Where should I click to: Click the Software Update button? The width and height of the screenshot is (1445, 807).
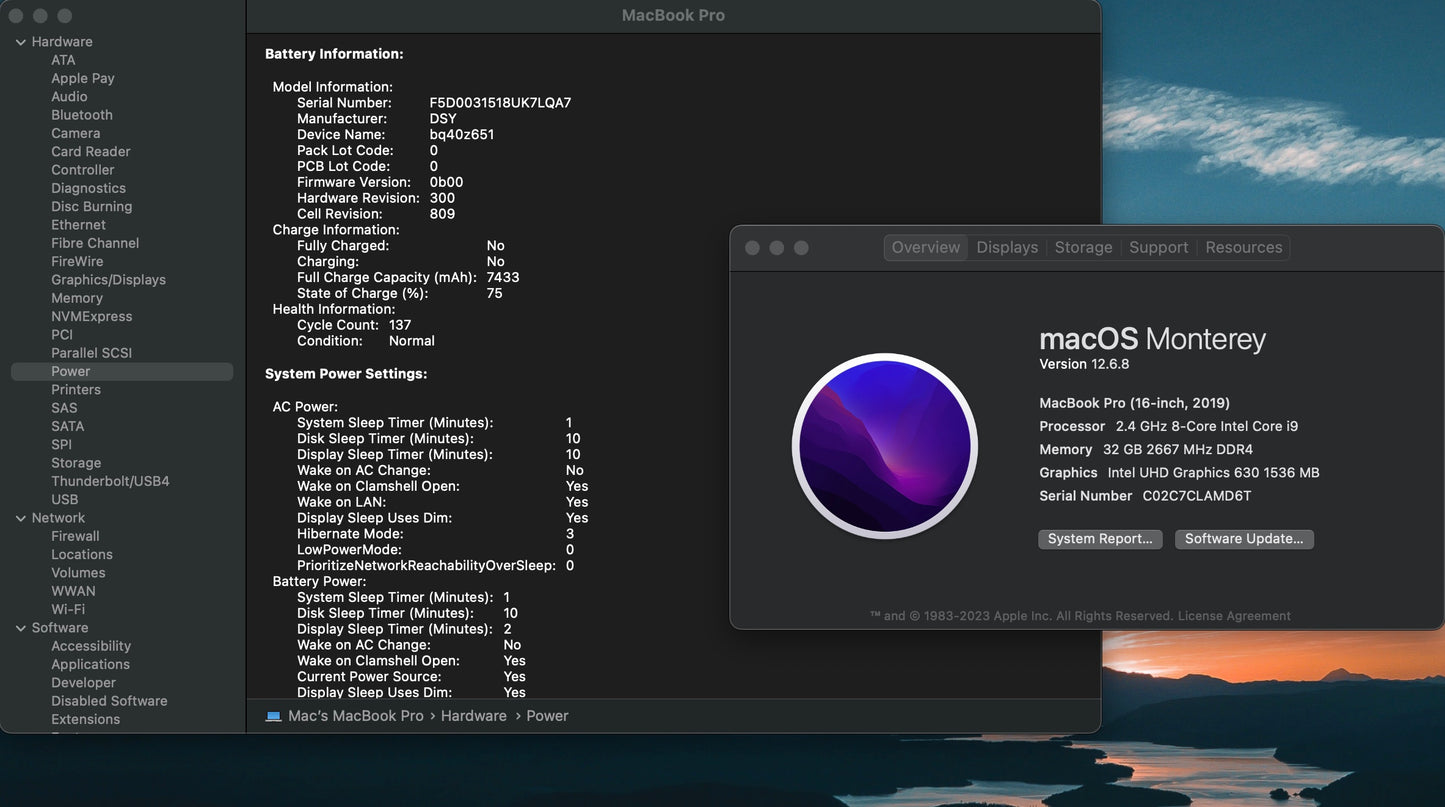tap(1244, 539)
